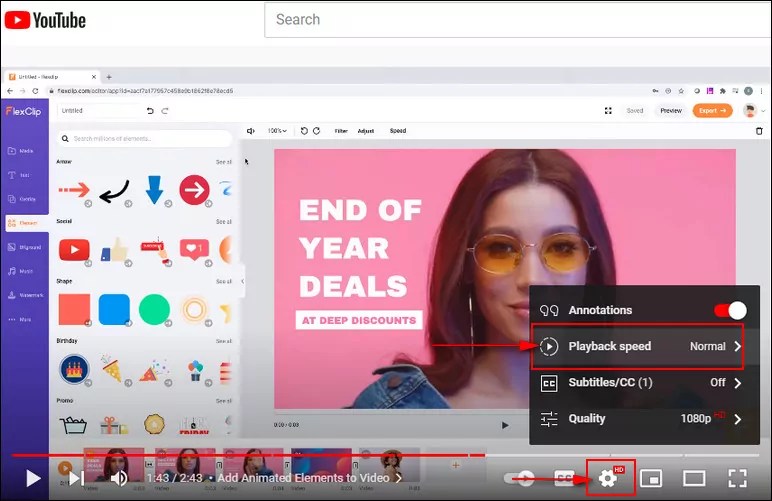Open the 100% volume dropdown
772x501 pixels.
(277, 131)
